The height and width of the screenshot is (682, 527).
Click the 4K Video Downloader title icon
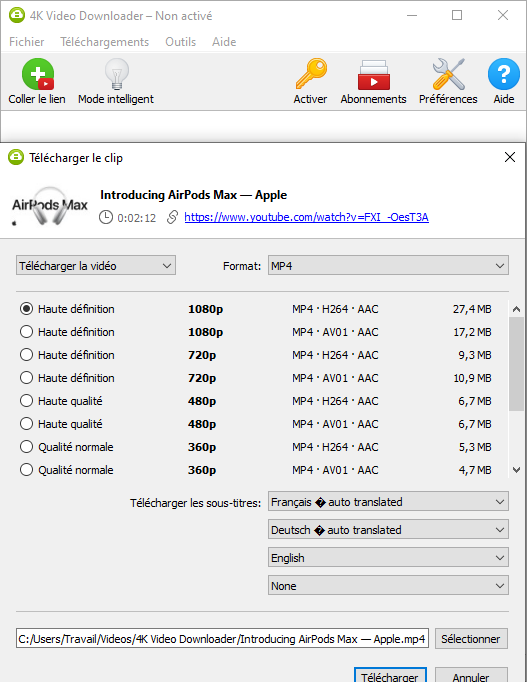pyautogui.click(x=17, y=15)
